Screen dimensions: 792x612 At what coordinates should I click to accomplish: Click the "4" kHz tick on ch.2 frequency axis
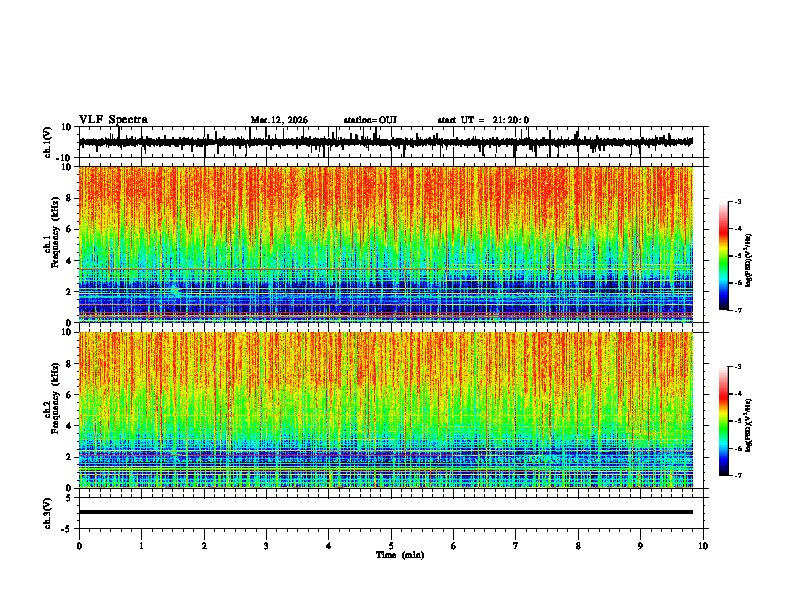click(69, 426)
